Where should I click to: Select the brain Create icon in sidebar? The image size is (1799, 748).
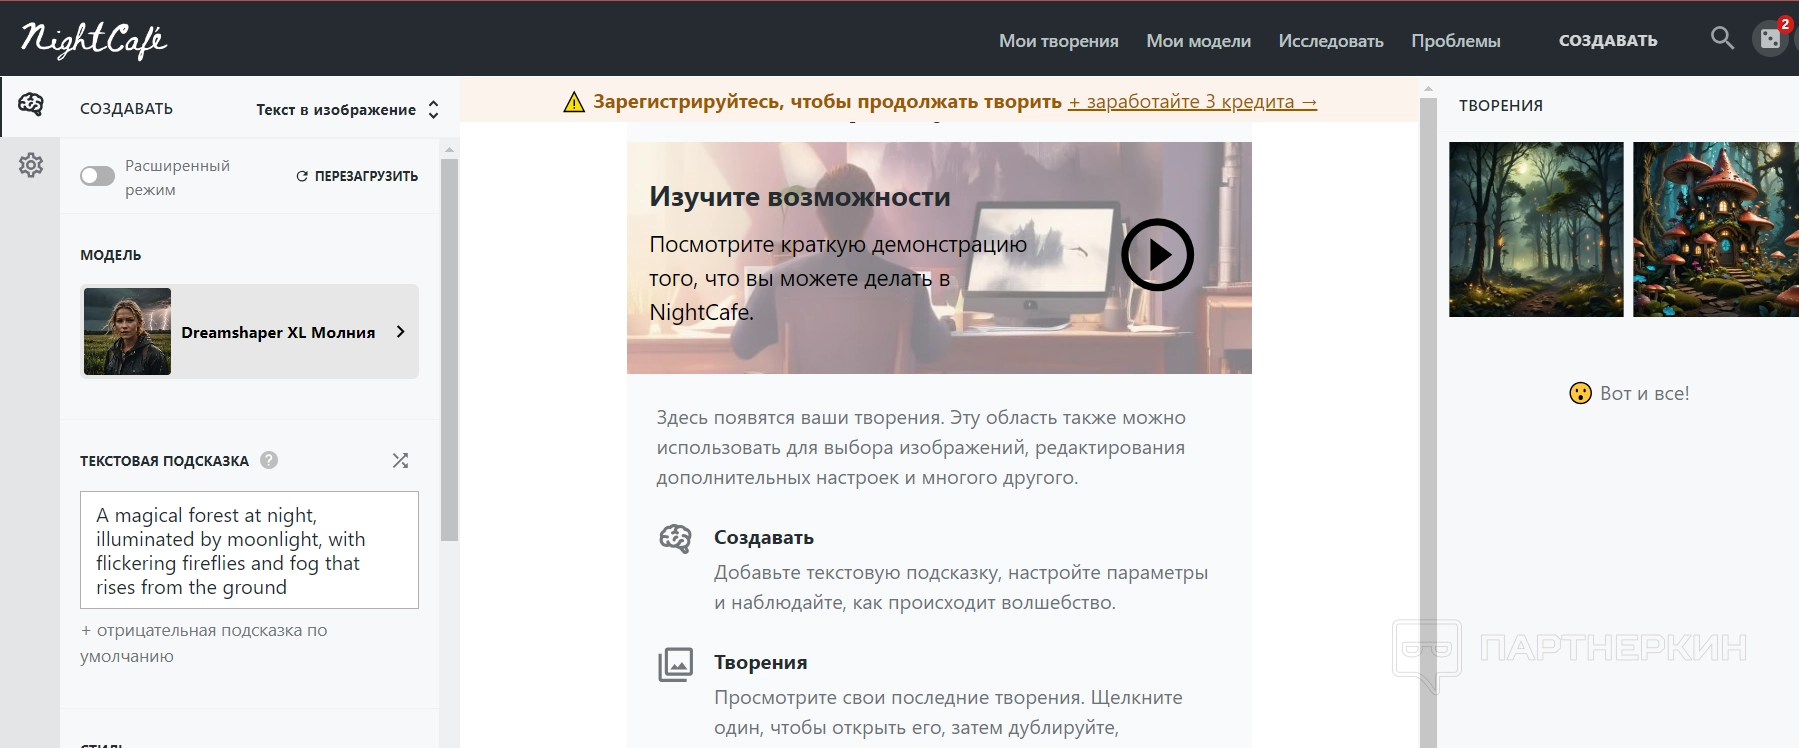[x=30, y=104]
